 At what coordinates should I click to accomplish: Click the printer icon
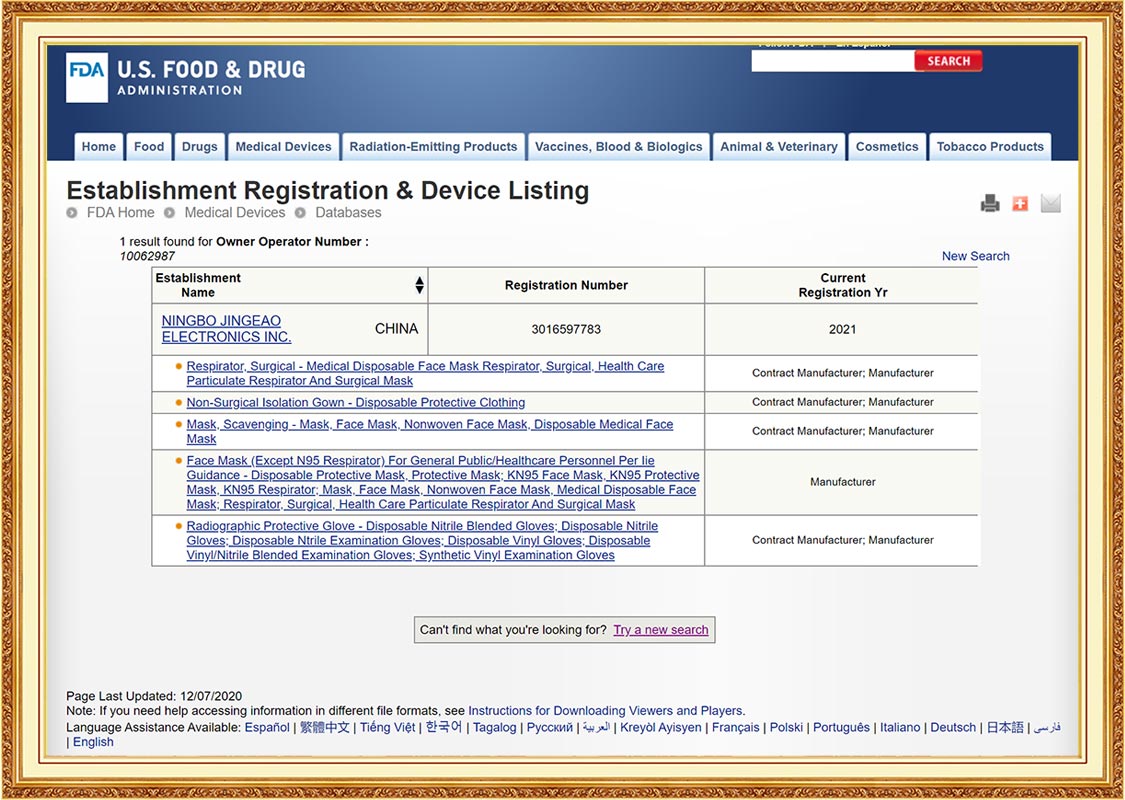coord(990,204)
